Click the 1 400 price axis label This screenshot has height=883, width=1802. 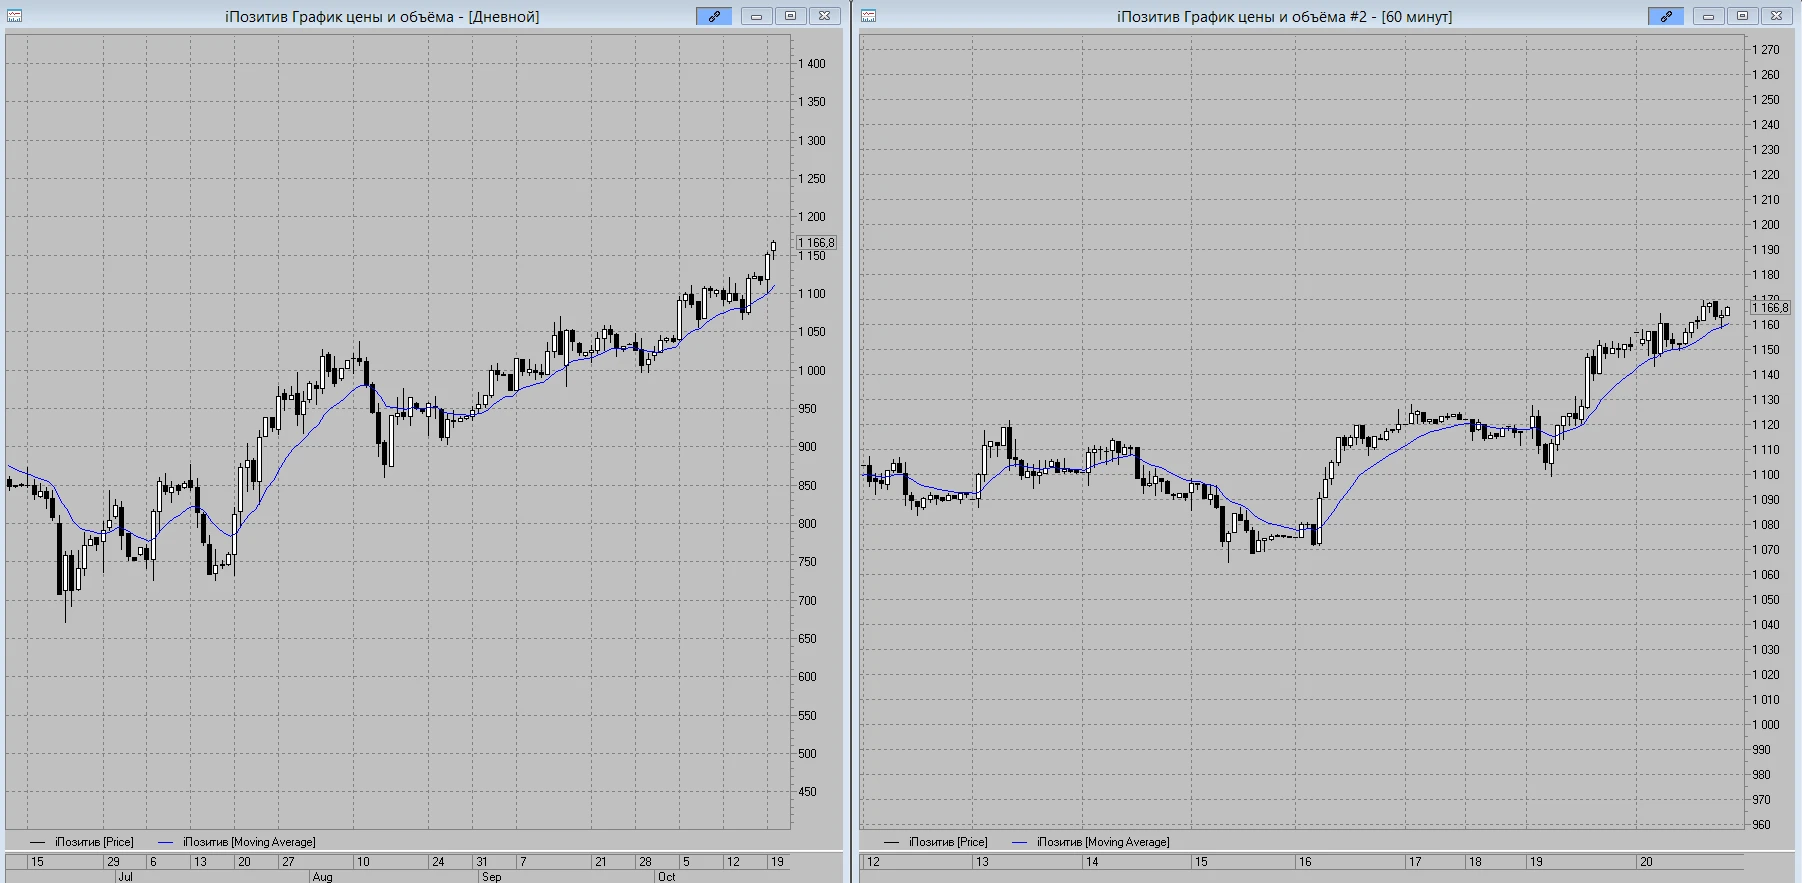click(812, 64)
